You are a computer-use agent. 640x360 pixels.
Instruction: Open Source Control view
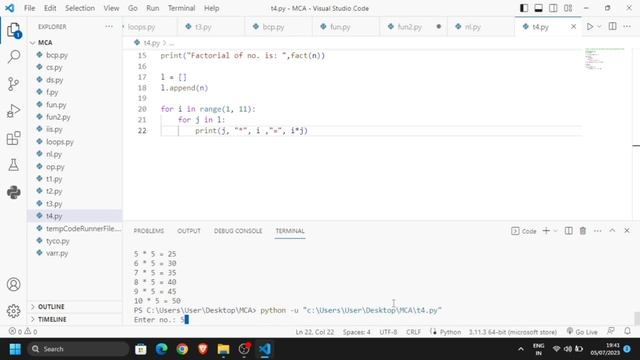pyautogui.click(x=13, y=84)
